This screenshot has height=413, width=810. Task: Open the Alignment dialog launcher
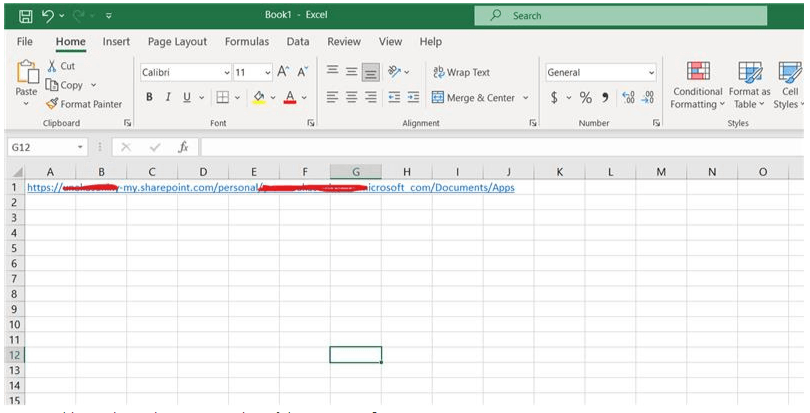[533, 123]
